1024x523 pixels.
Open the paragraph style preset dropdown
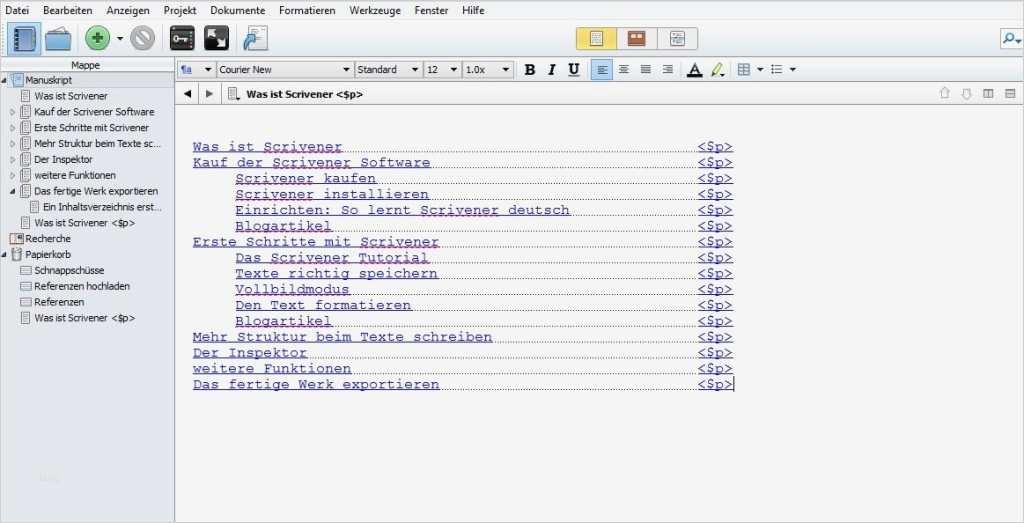pos(197,69)
